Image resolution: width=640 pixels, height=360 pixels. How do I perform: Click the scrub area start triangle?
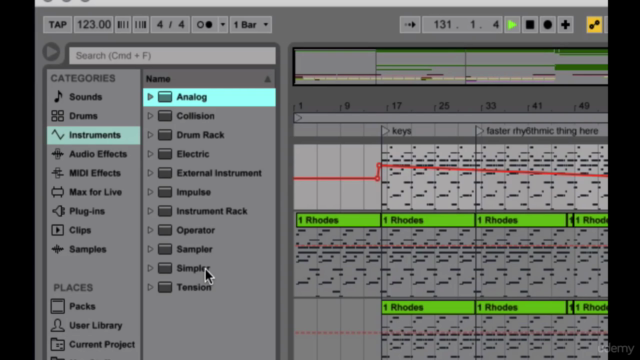point(298,118)
